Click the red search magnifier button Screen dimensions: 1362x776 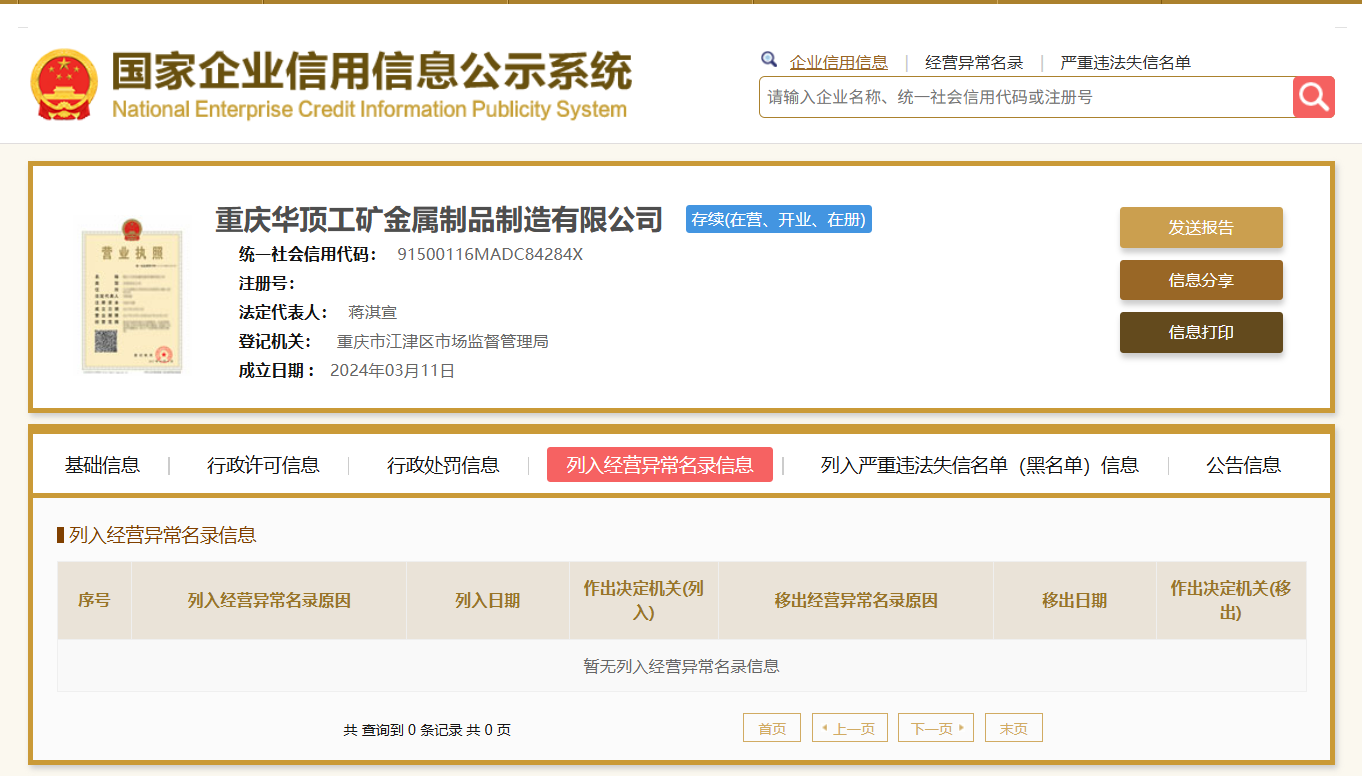point(1313,97)
